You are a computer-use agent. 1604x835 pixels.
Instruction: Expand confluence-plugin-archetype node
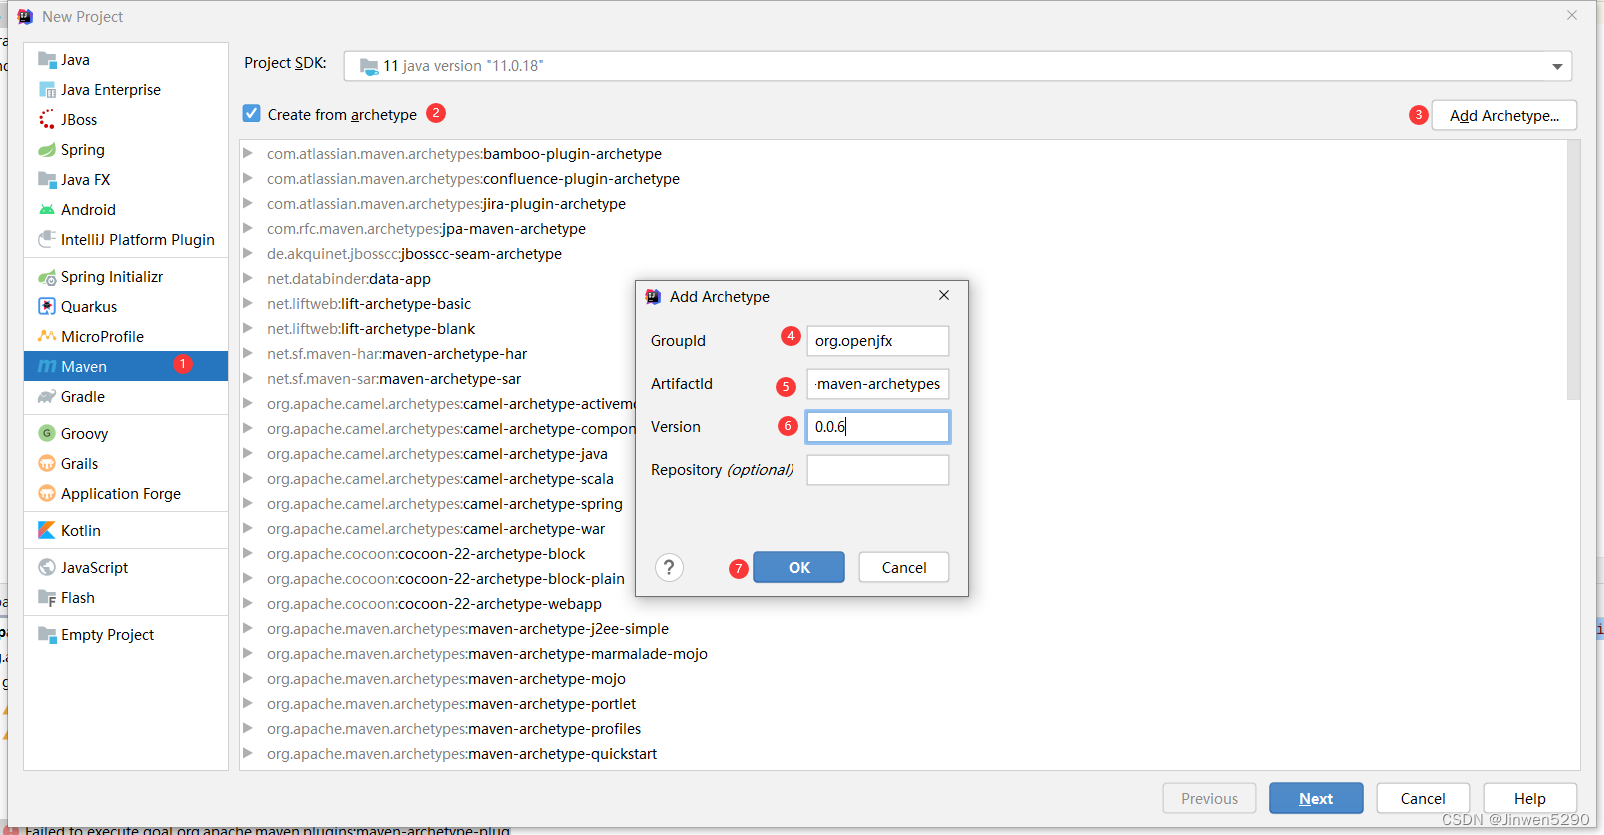click(248, 178)
